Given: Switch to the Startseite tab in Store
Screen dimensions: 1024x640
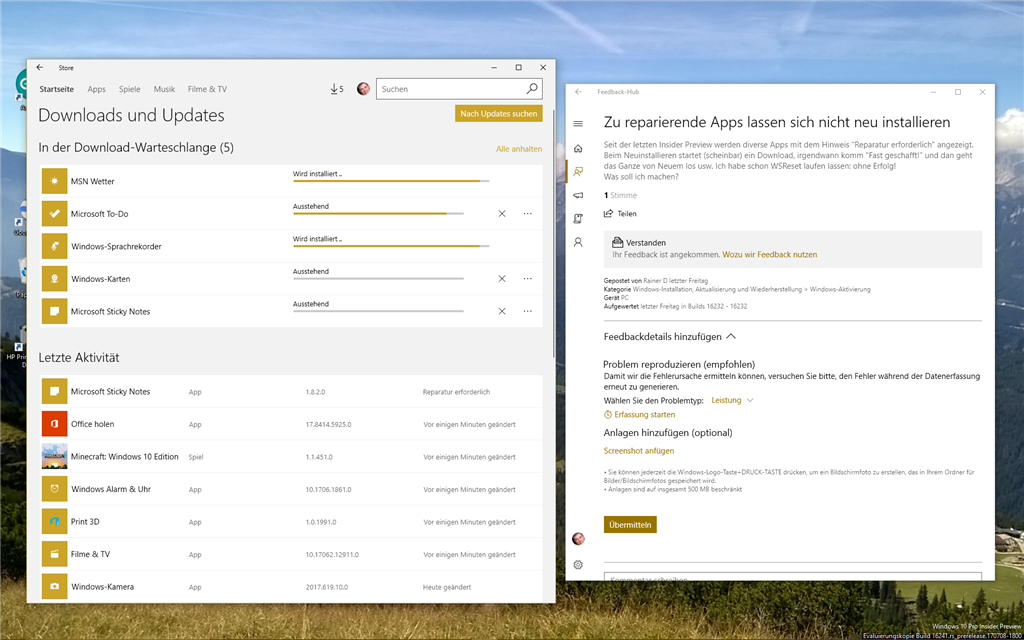Looking at the screenshot, I should 56,89.
